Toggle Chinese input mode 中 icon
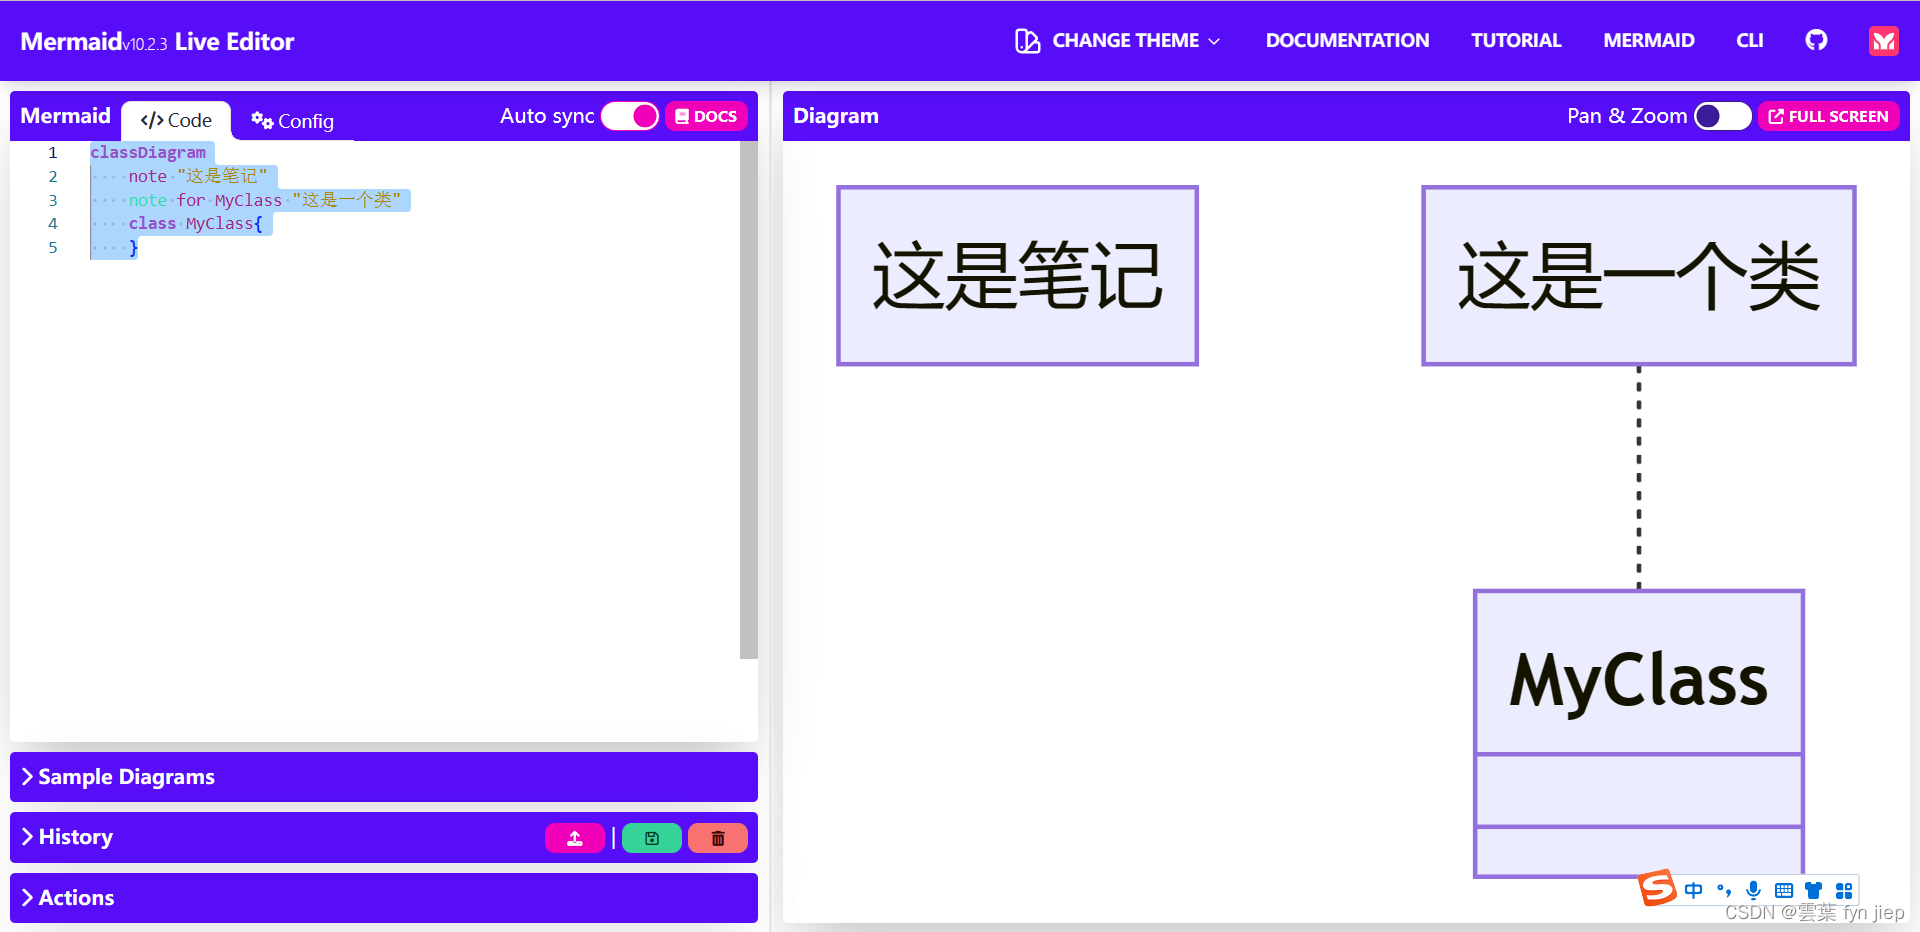Screen dimensions: 1920x932 (1693, 890)
